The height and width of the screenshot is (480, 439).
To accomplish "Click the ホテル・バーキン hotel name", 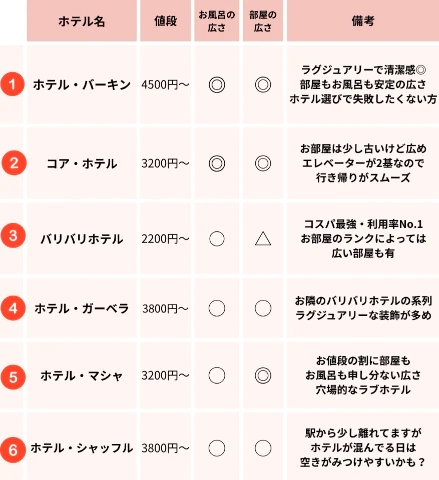I will coord(82,85).
